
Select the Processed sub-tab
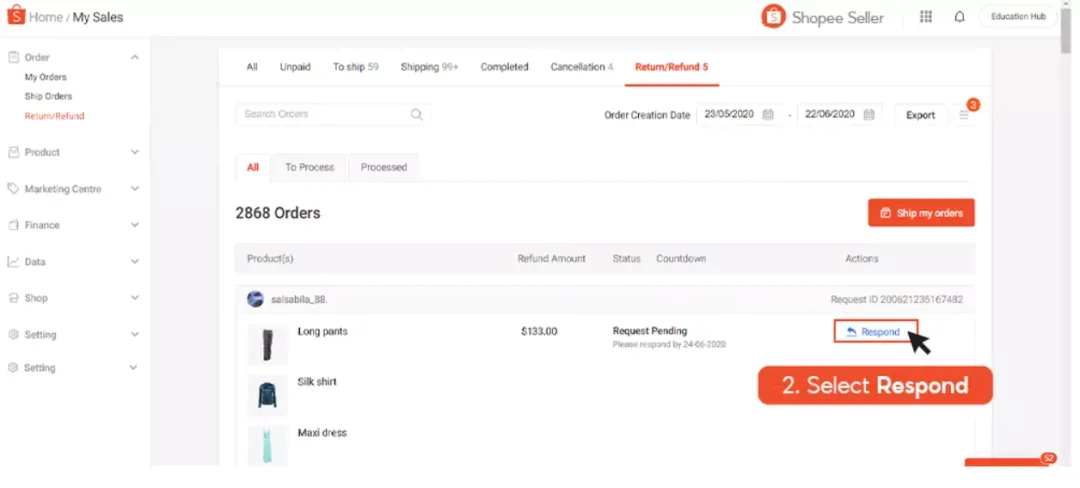pos(384,167)
